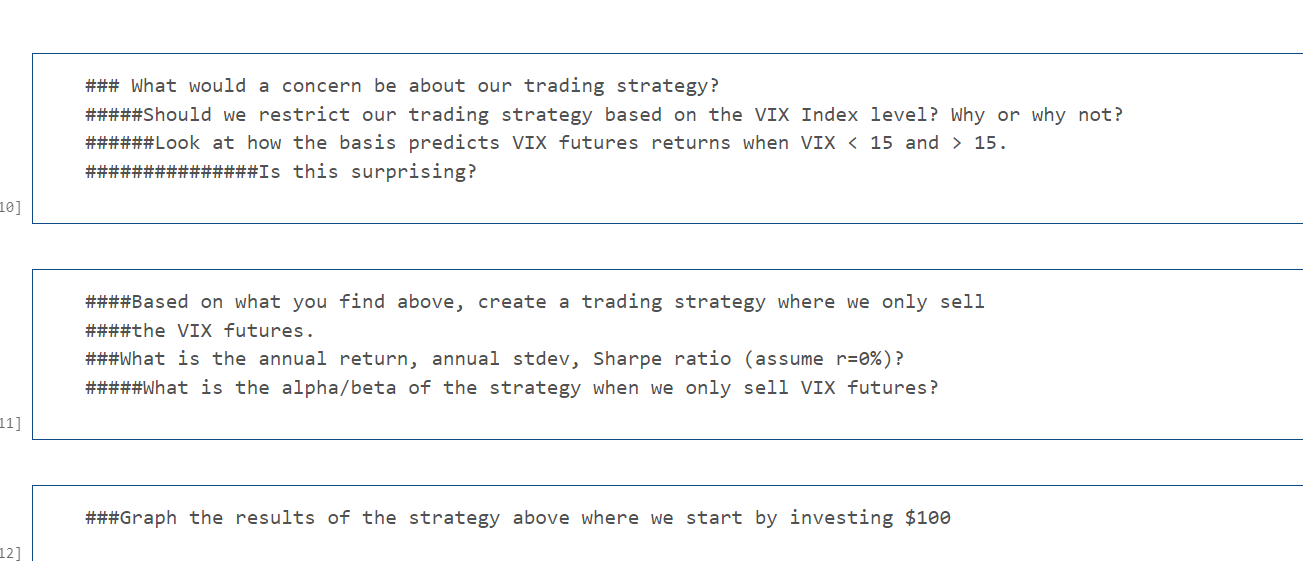Click the 'Look at how the basis predicts' line
Image resolution: width=1303 pixels, height=561 pixels.
click(x=547, y=143)
